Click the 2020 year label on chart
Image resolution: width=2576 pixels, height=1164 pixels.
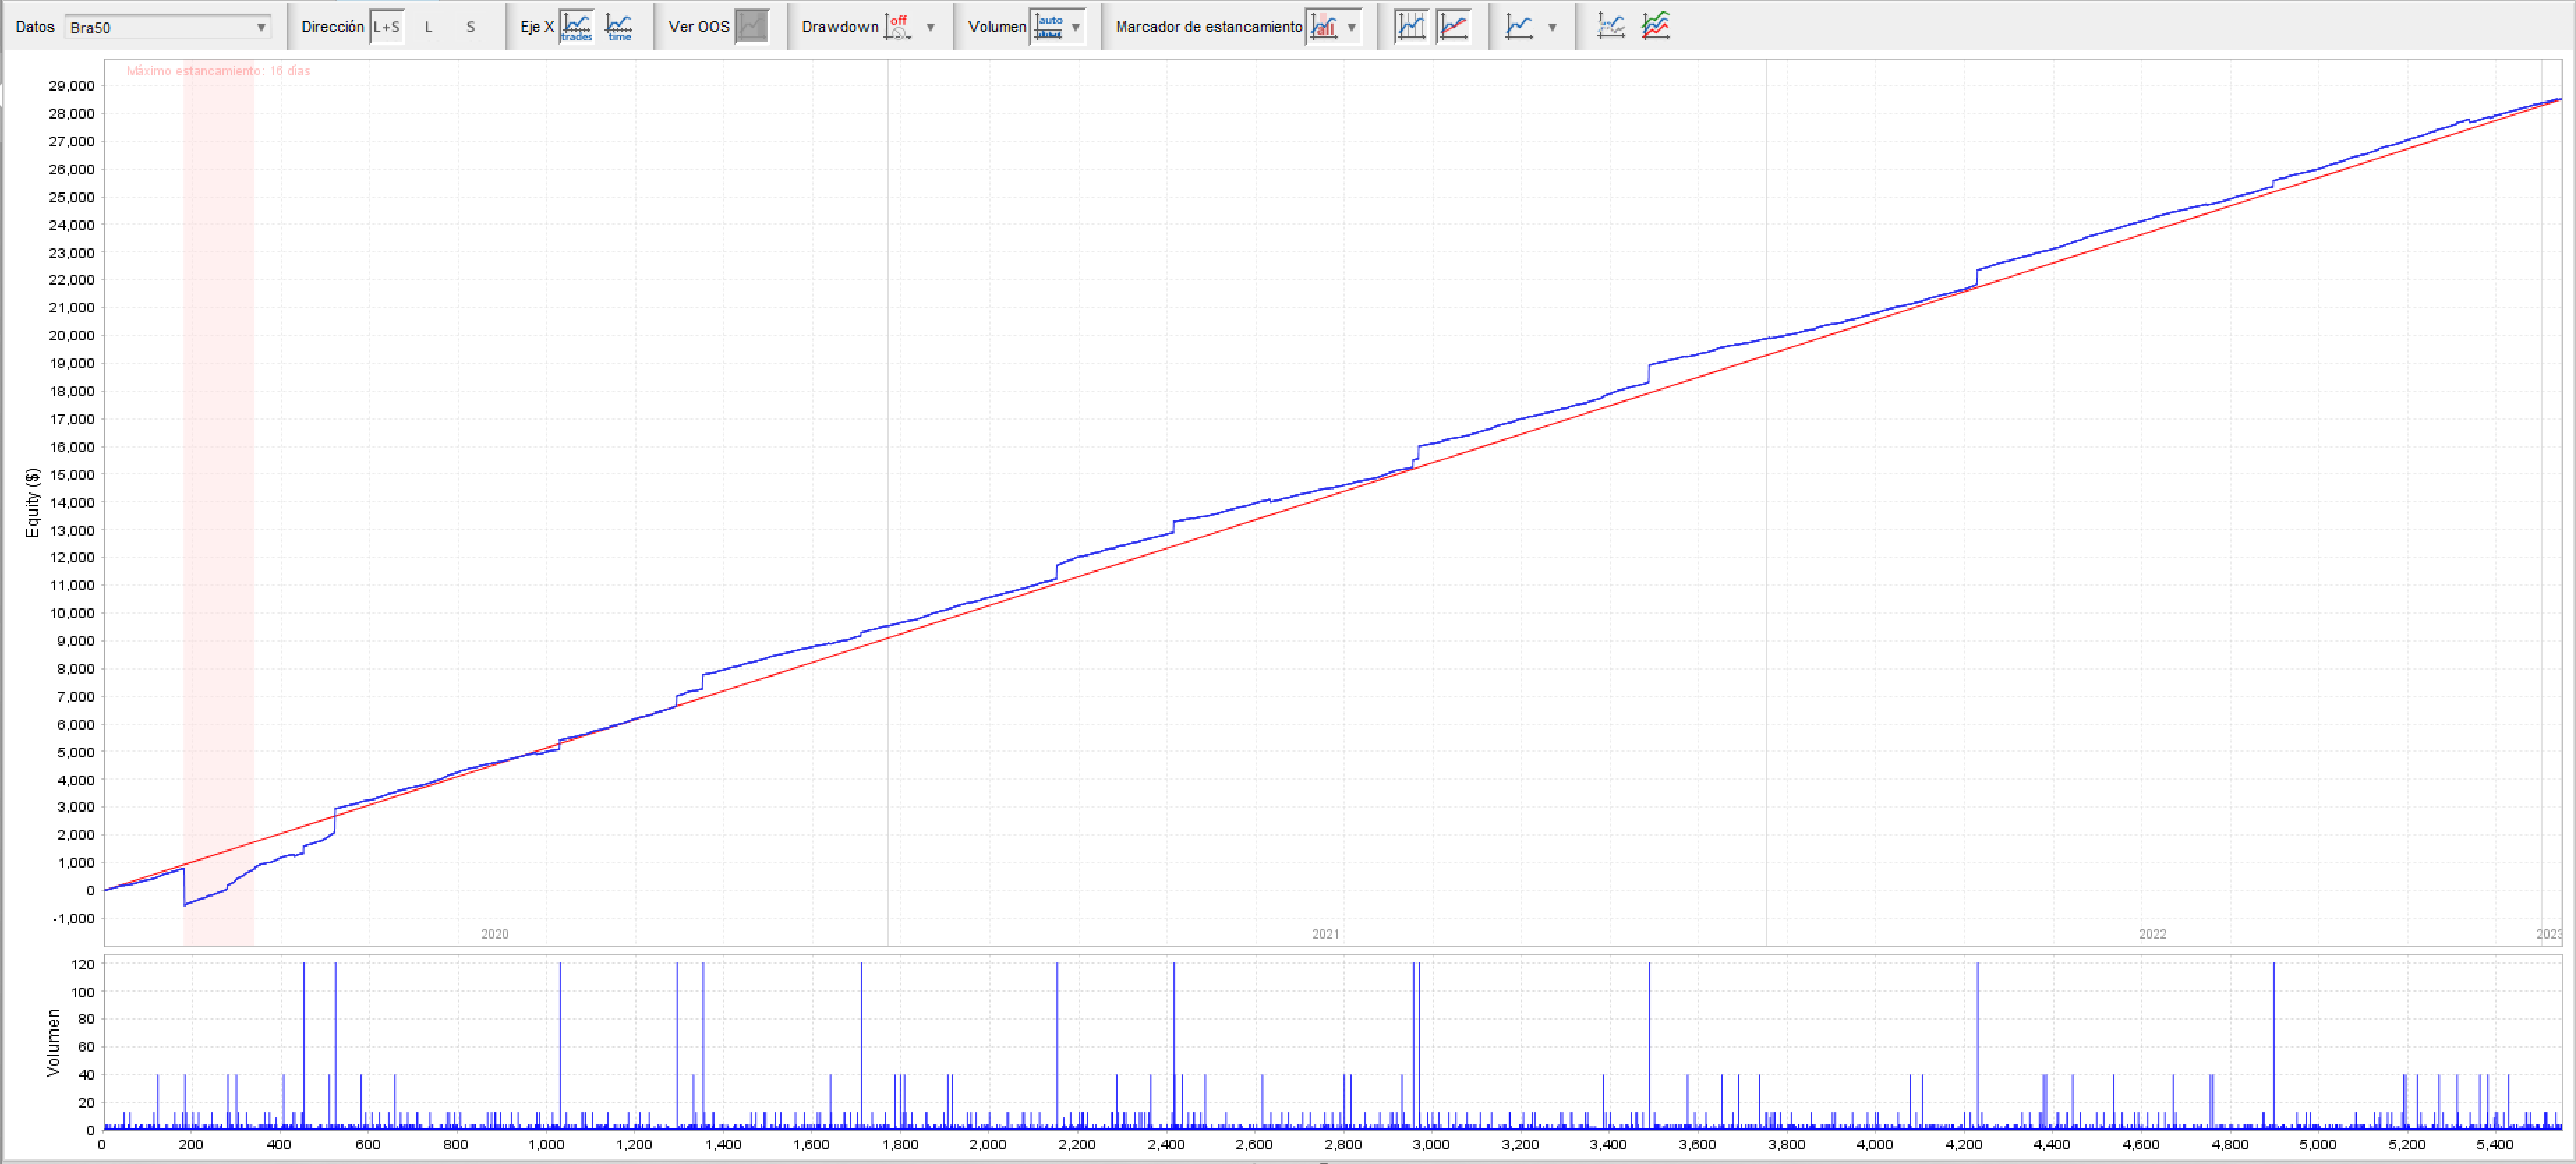[494, 934]
